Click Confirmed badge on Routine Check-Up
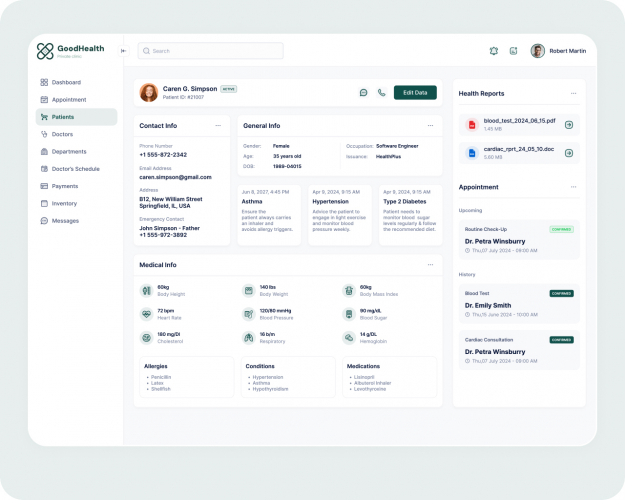Image resolution: width=625 pixels, height=500 pixels. point(562,229)
